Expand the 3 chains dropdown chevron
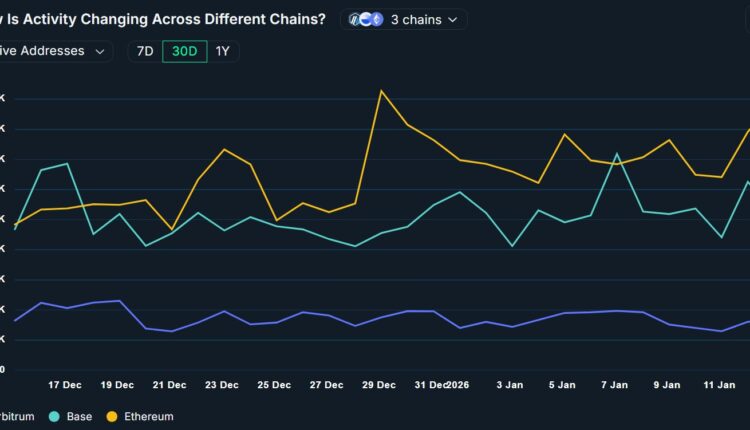This screenshot has width=750, height=430. pyautogui.click(x=452, y=19)
